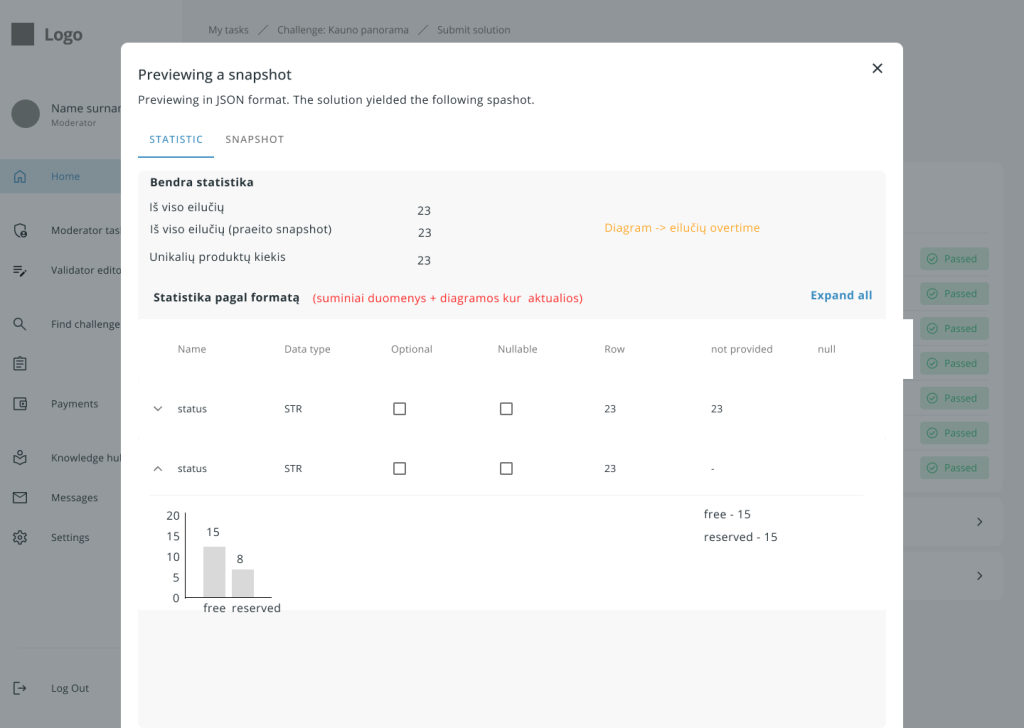Switch to the SNAPSHOT tab
Image resolution: width=1024 pixels, height=728 pixels.
(x=254, y=140)
